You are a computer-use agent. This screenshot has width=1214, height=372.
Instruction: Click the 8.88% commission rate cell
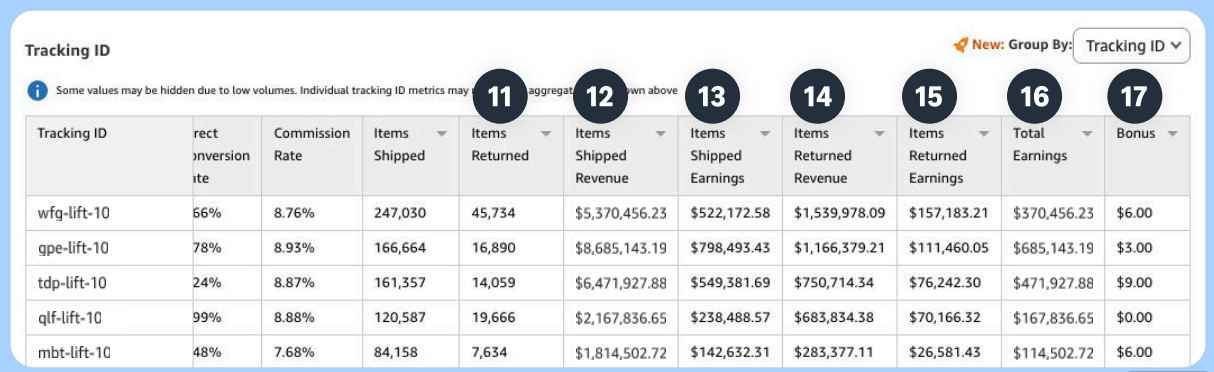click(312, 318)
